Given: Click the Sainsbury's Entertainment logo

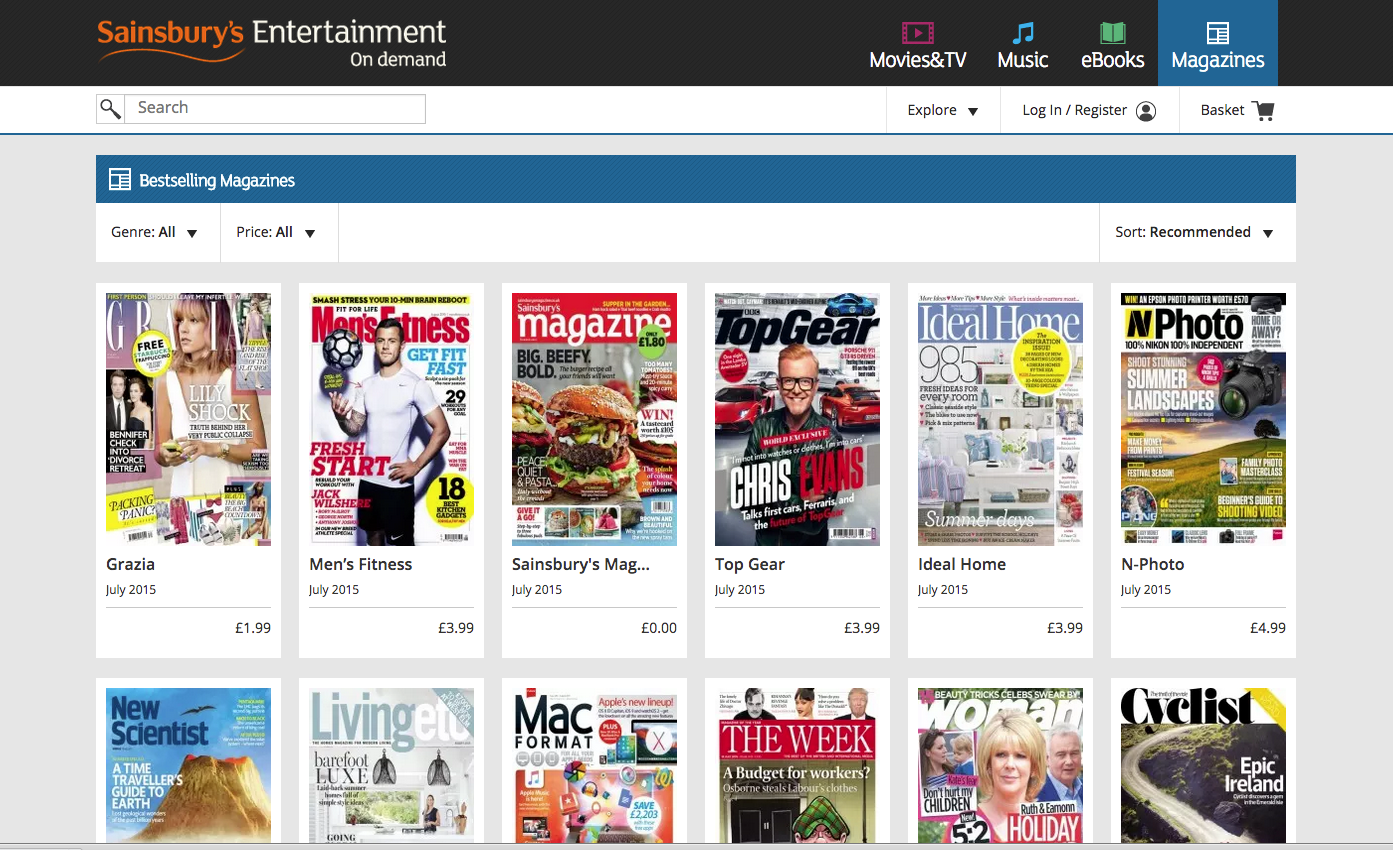Looking at the screenshot, I should pyautogui.click(x=272, y=43).
